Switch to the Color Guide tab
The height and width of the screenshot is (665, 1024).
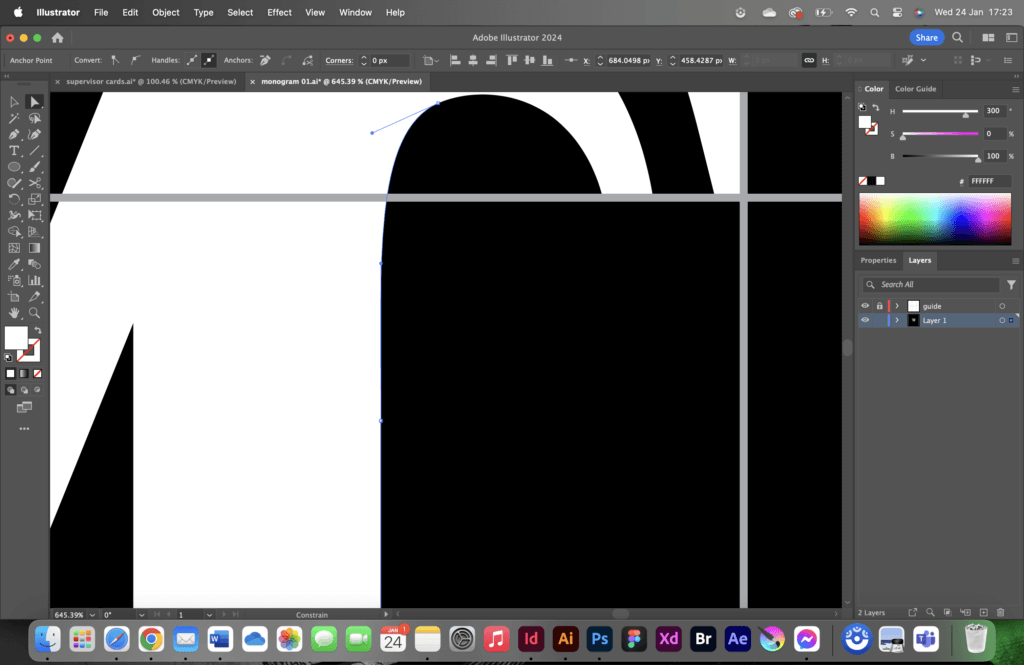point(914,89)
